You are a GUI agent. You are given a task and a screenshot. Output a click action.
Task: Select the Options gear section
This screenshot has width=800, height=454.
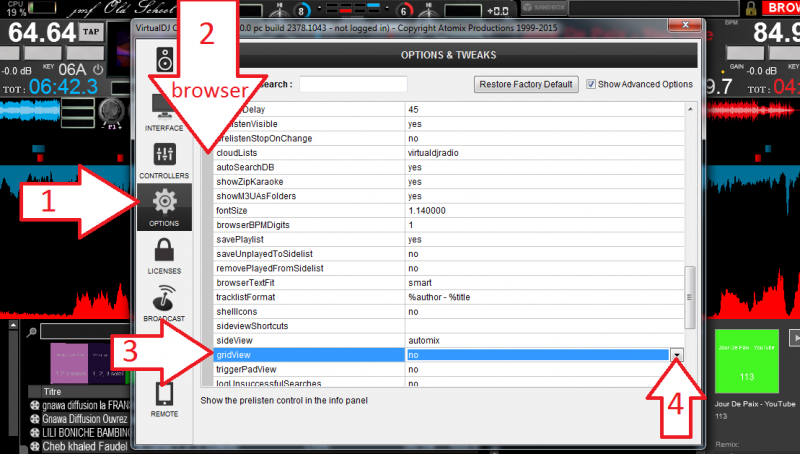[x=164, y=207]
